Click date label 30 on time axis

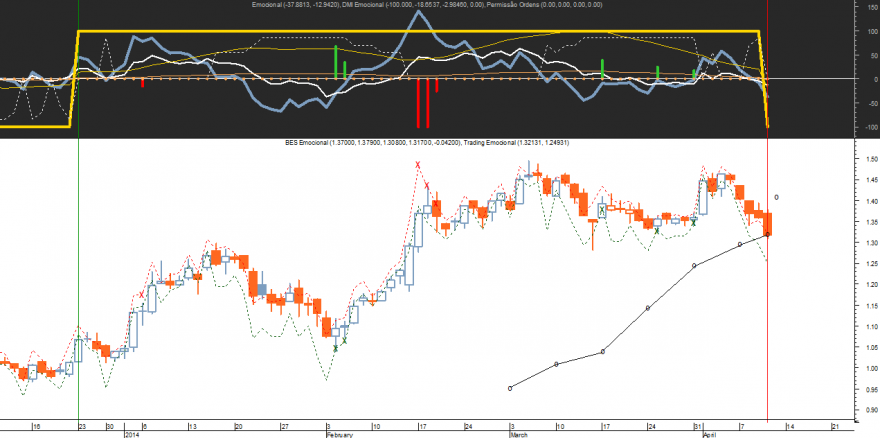[x=110, y=426]
